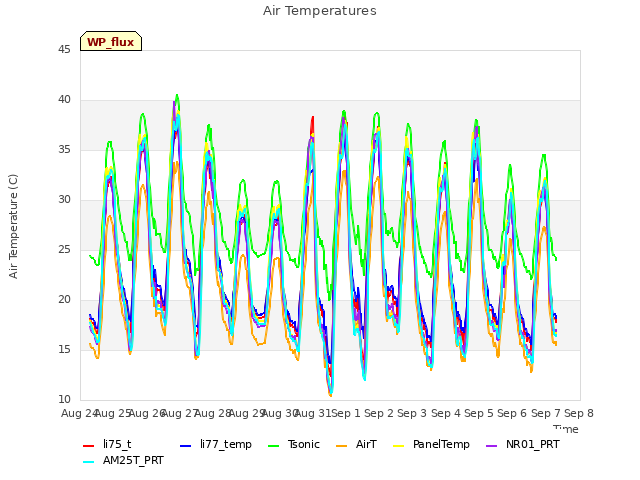Click the Aug 31 x-axis label

tap(313, 413)
